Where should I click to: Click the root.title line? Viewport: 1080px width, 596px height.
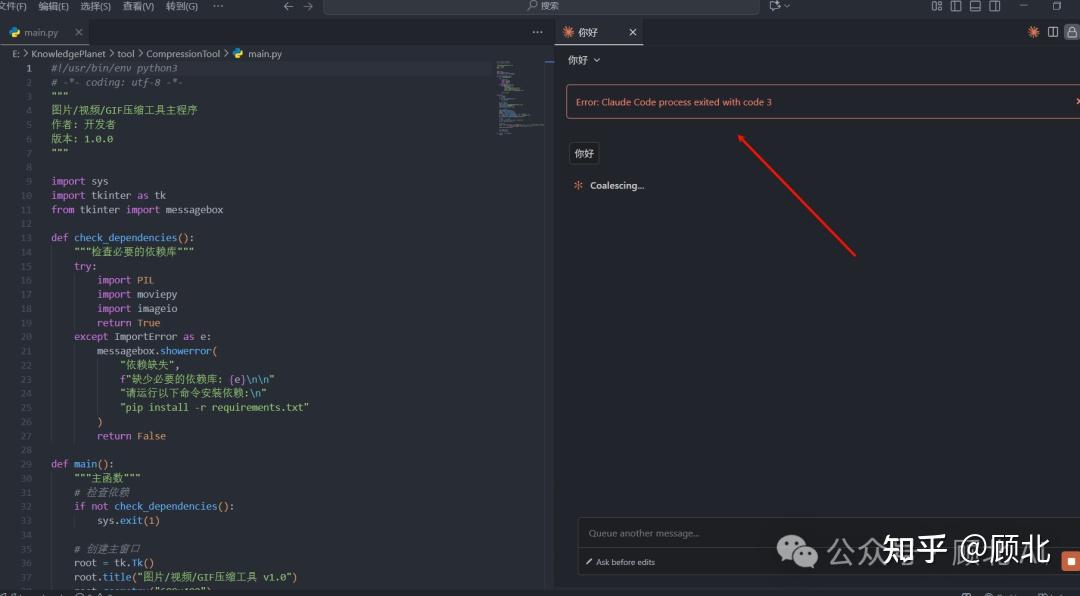coord(186,577)
